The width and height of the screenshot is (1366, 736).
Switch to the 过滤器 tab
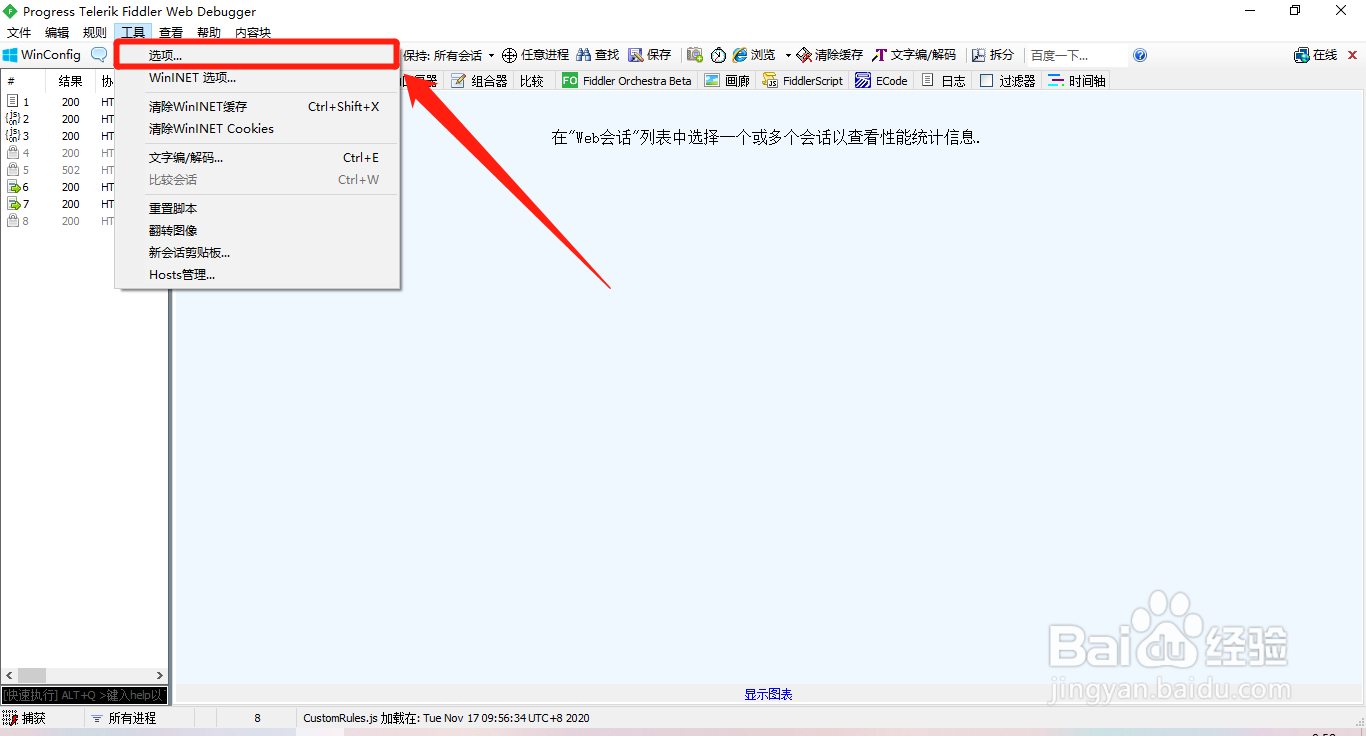1007,81
